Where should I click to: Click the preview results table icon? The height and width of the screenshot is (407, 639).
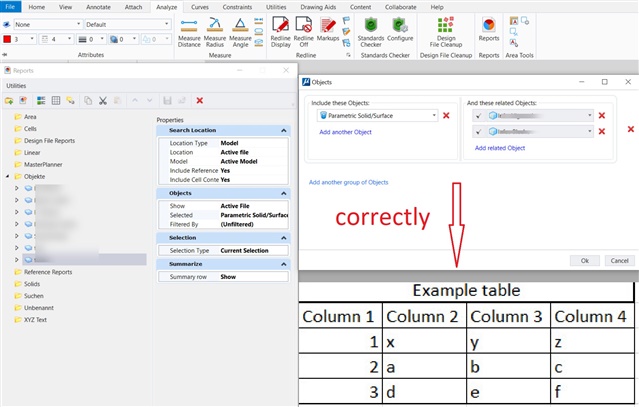[x=56, y=101]
